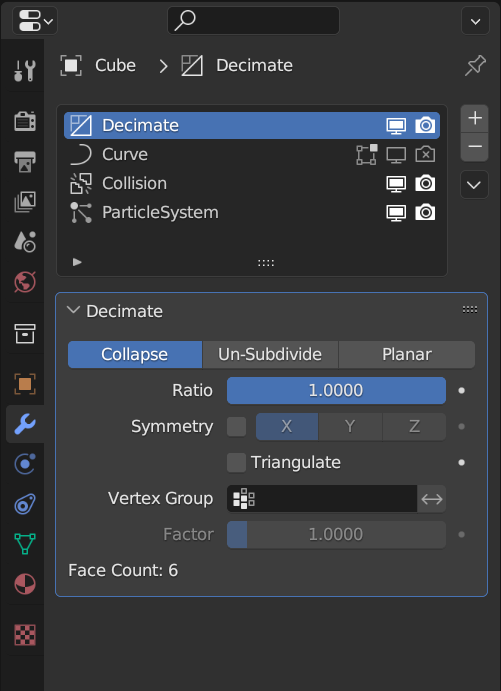This screenshot has width=501, height=691.
Task: Open the View Layer properties tab
Action: [25, 202]
